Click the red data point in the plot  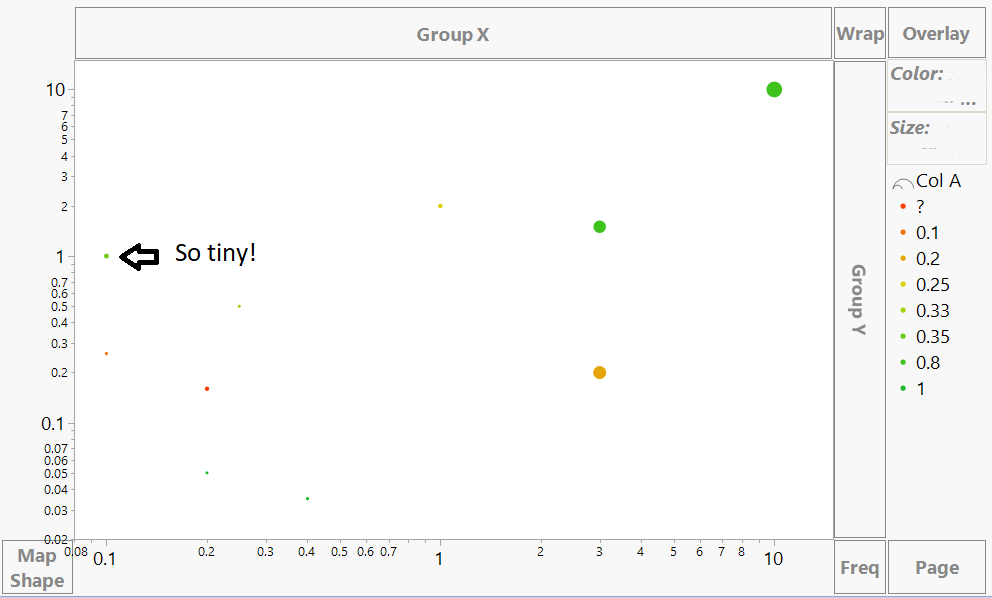click(x=207, y=389)
